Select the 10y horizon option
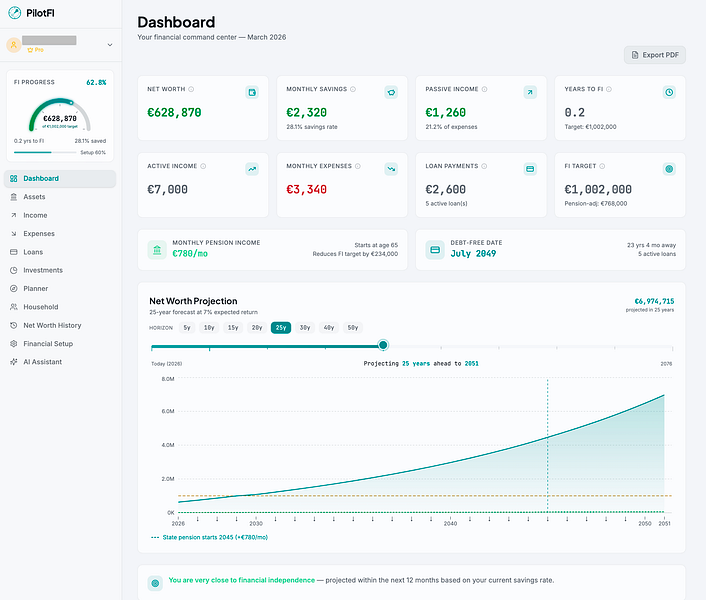706x600 pixels. (209, 328)
